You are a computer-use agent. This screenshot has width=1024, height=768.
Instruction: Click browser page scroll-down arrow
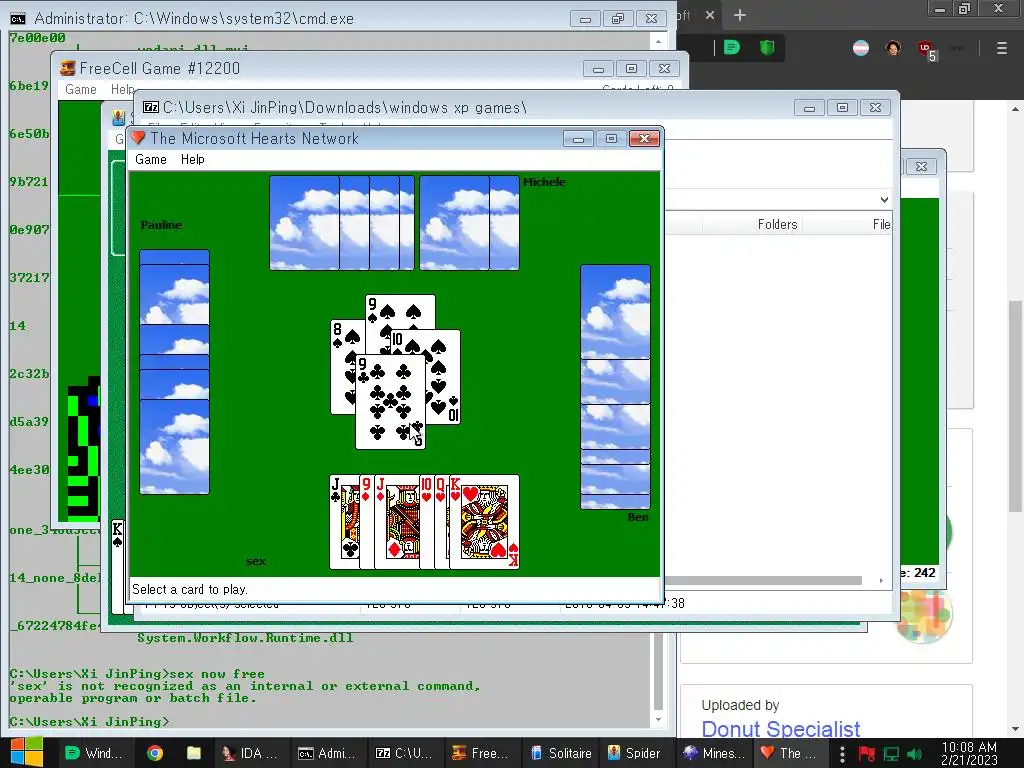(x=1016, y=729)
